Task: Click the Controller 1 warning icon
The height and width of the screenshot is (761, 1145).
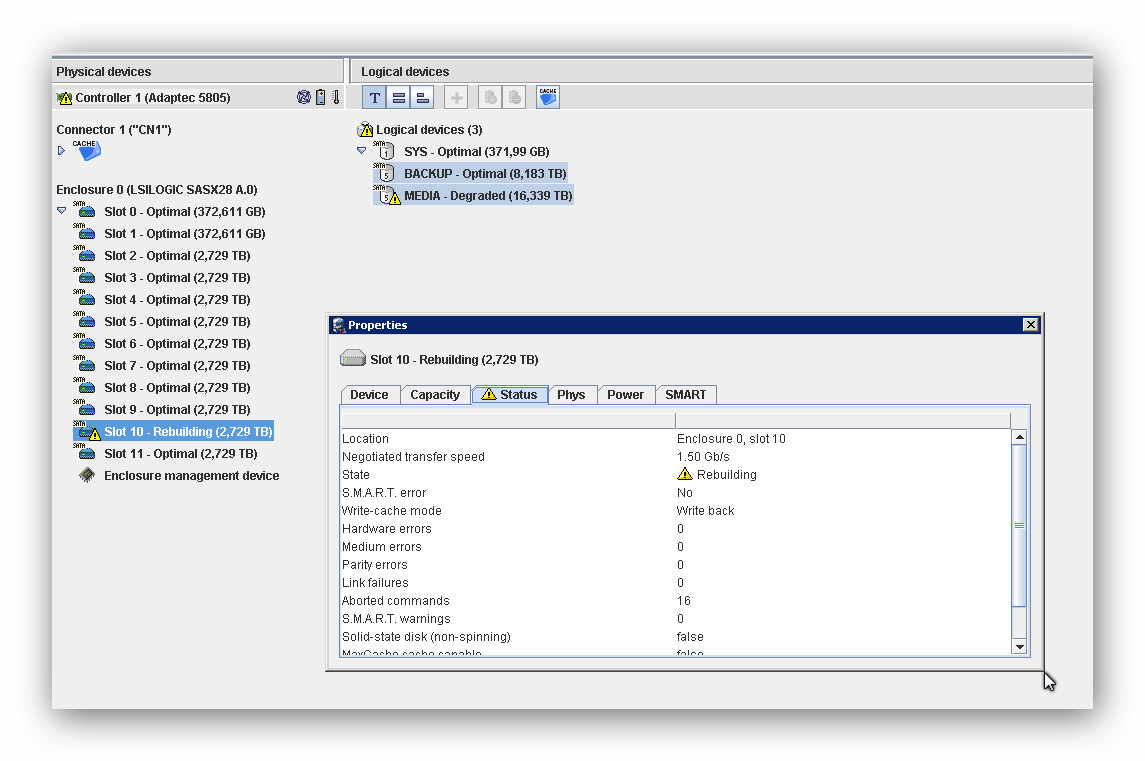Action: coord(65,98)
